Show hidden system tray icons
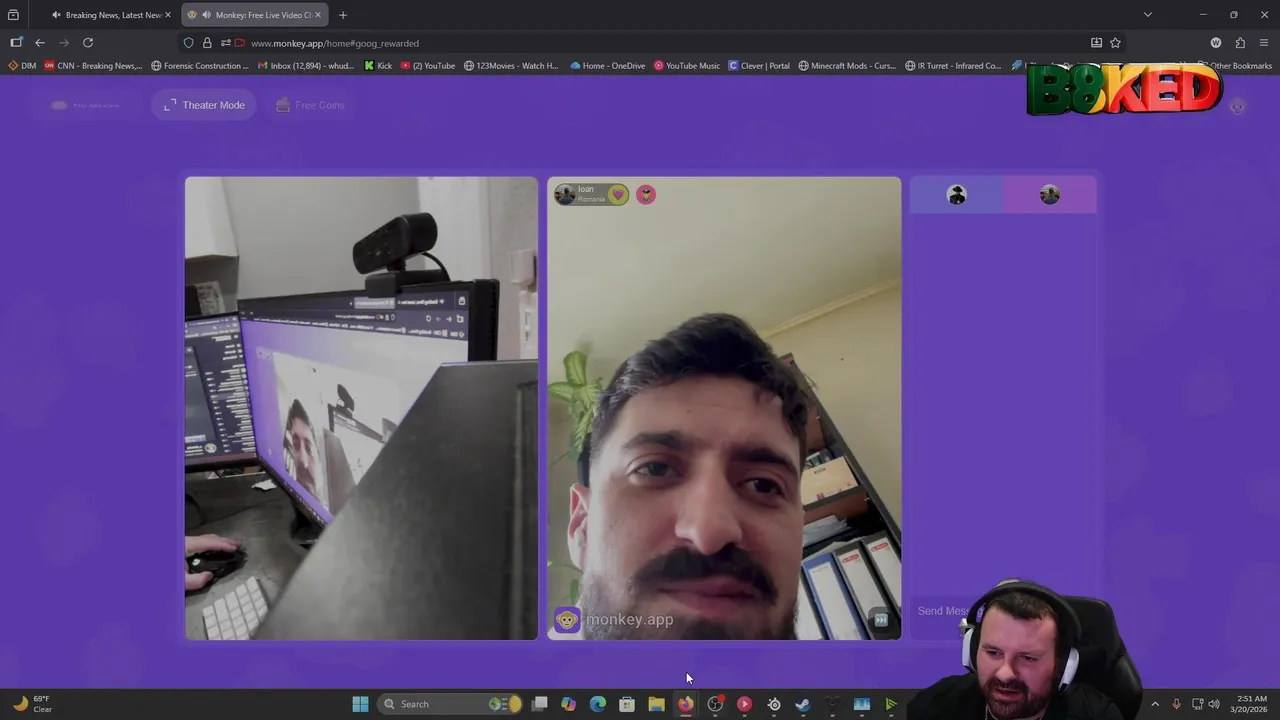 [1155, 704]
